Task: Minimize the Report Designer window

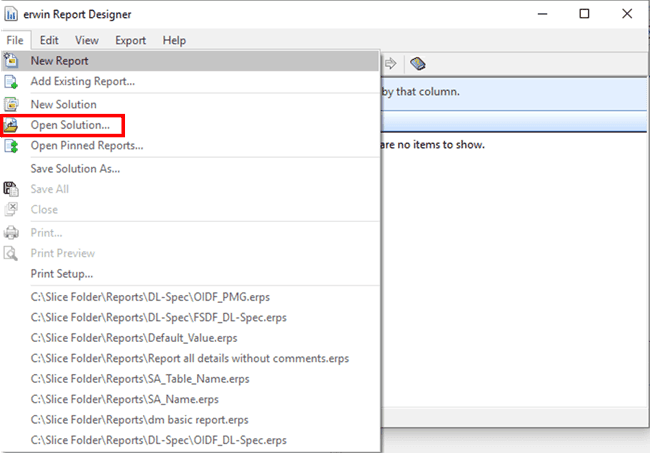Action: coord(543,14)
